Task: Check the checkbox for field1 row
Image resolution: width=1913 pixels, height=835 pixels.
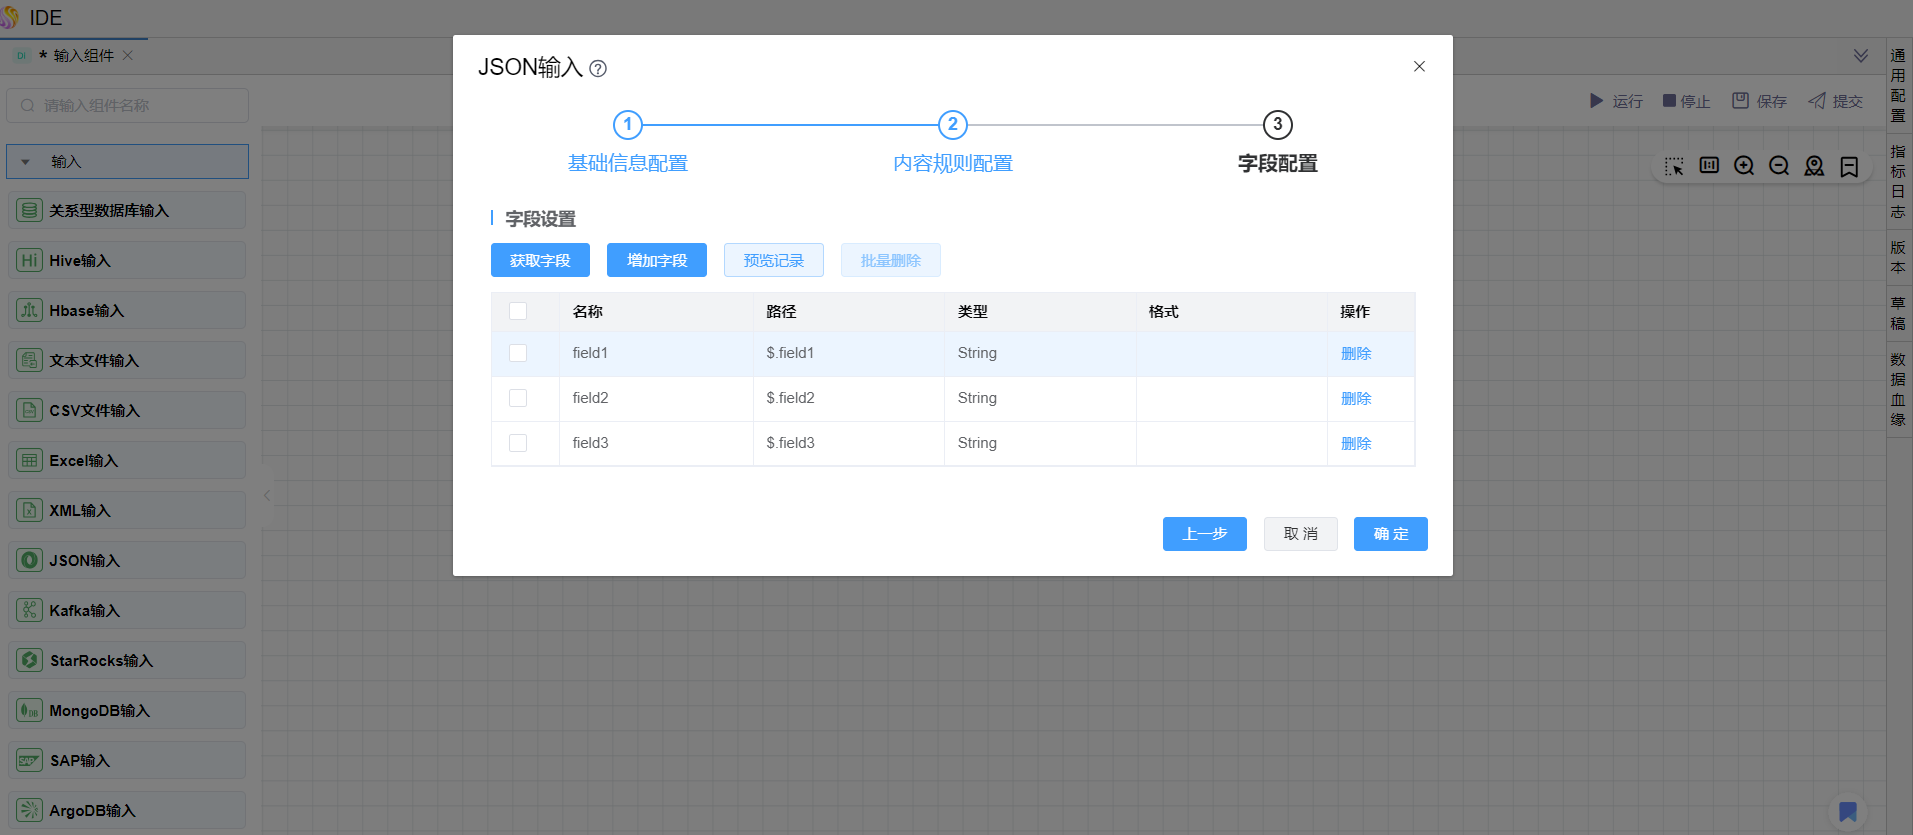Action: point(518,353)
